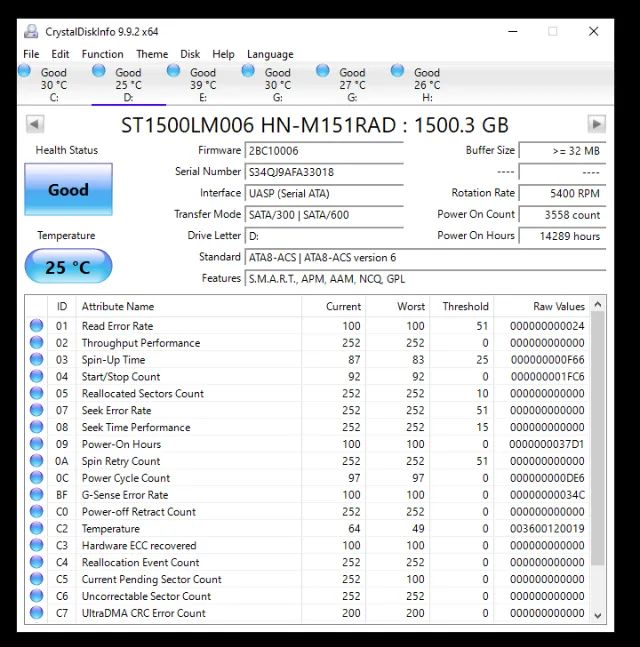Click the Current column header

(x=333, y=306)
